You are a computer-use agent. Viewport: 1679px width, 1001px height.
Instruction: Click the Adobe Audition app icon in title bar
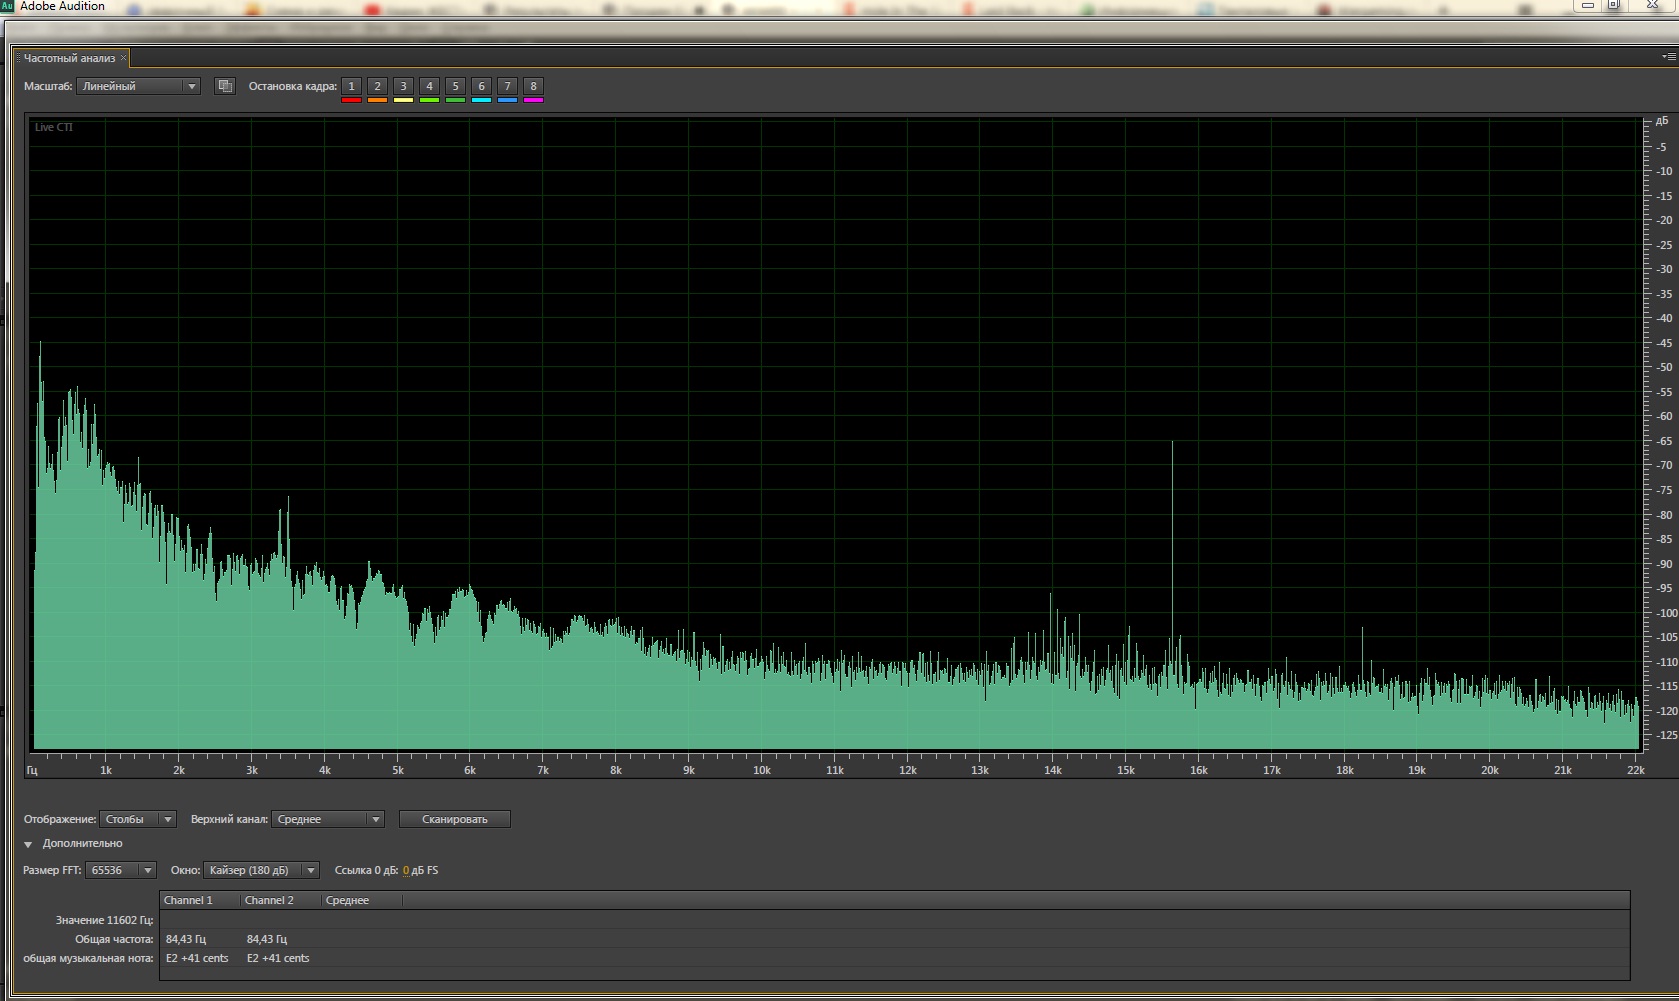[7, 6]
